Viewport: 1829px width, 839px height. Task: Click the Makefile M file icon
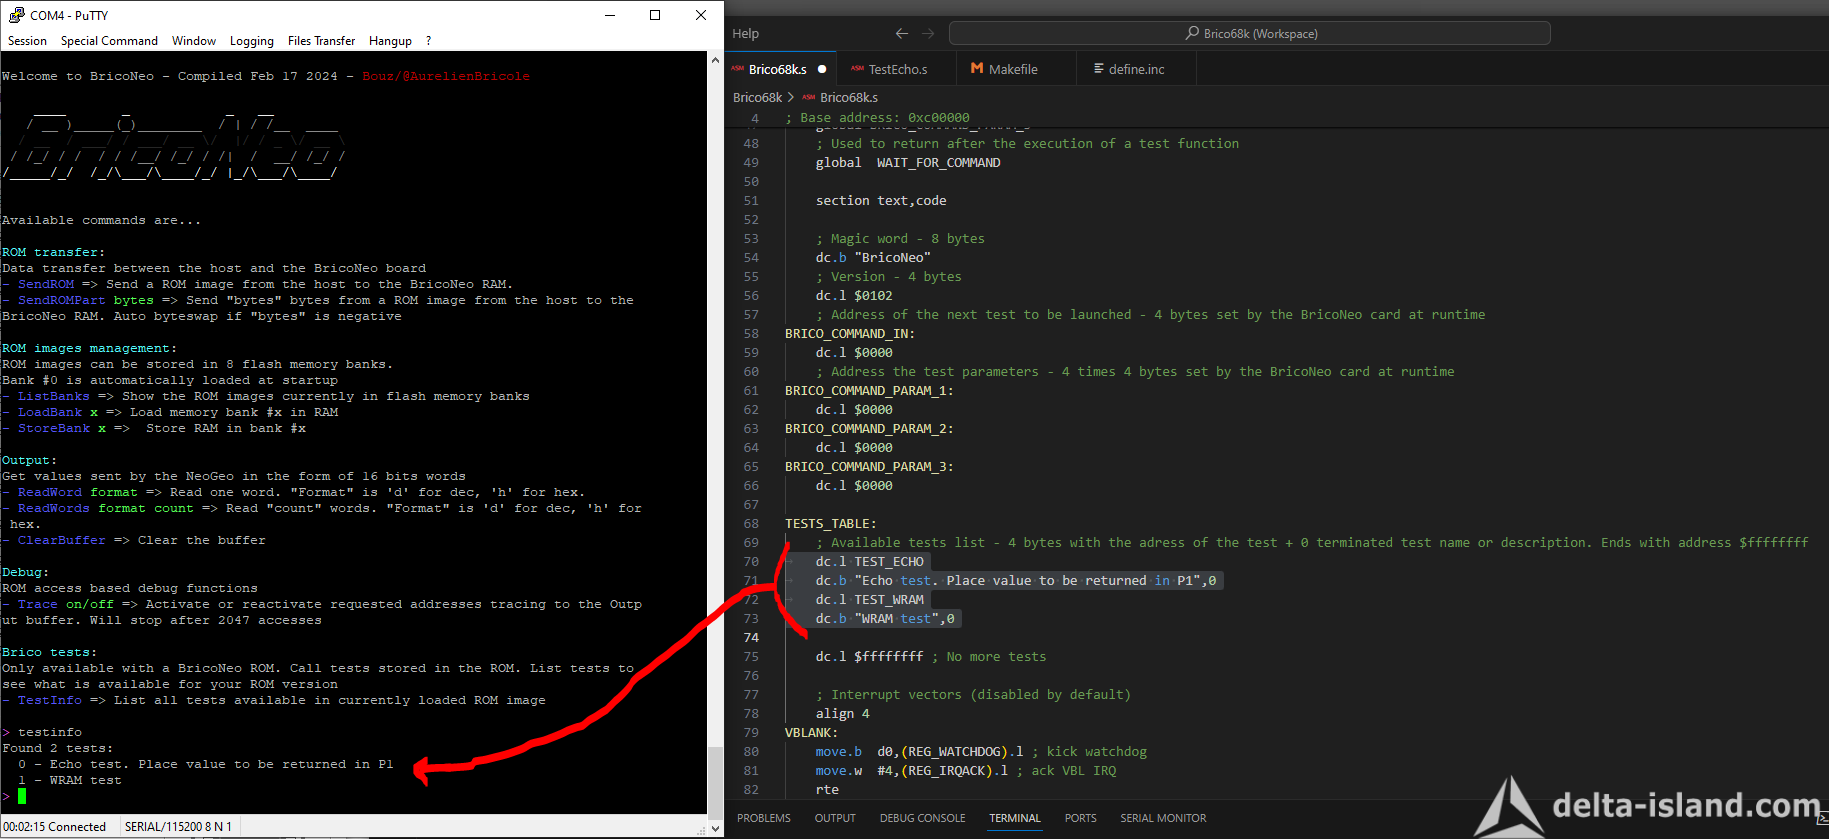tap(977, 69)
